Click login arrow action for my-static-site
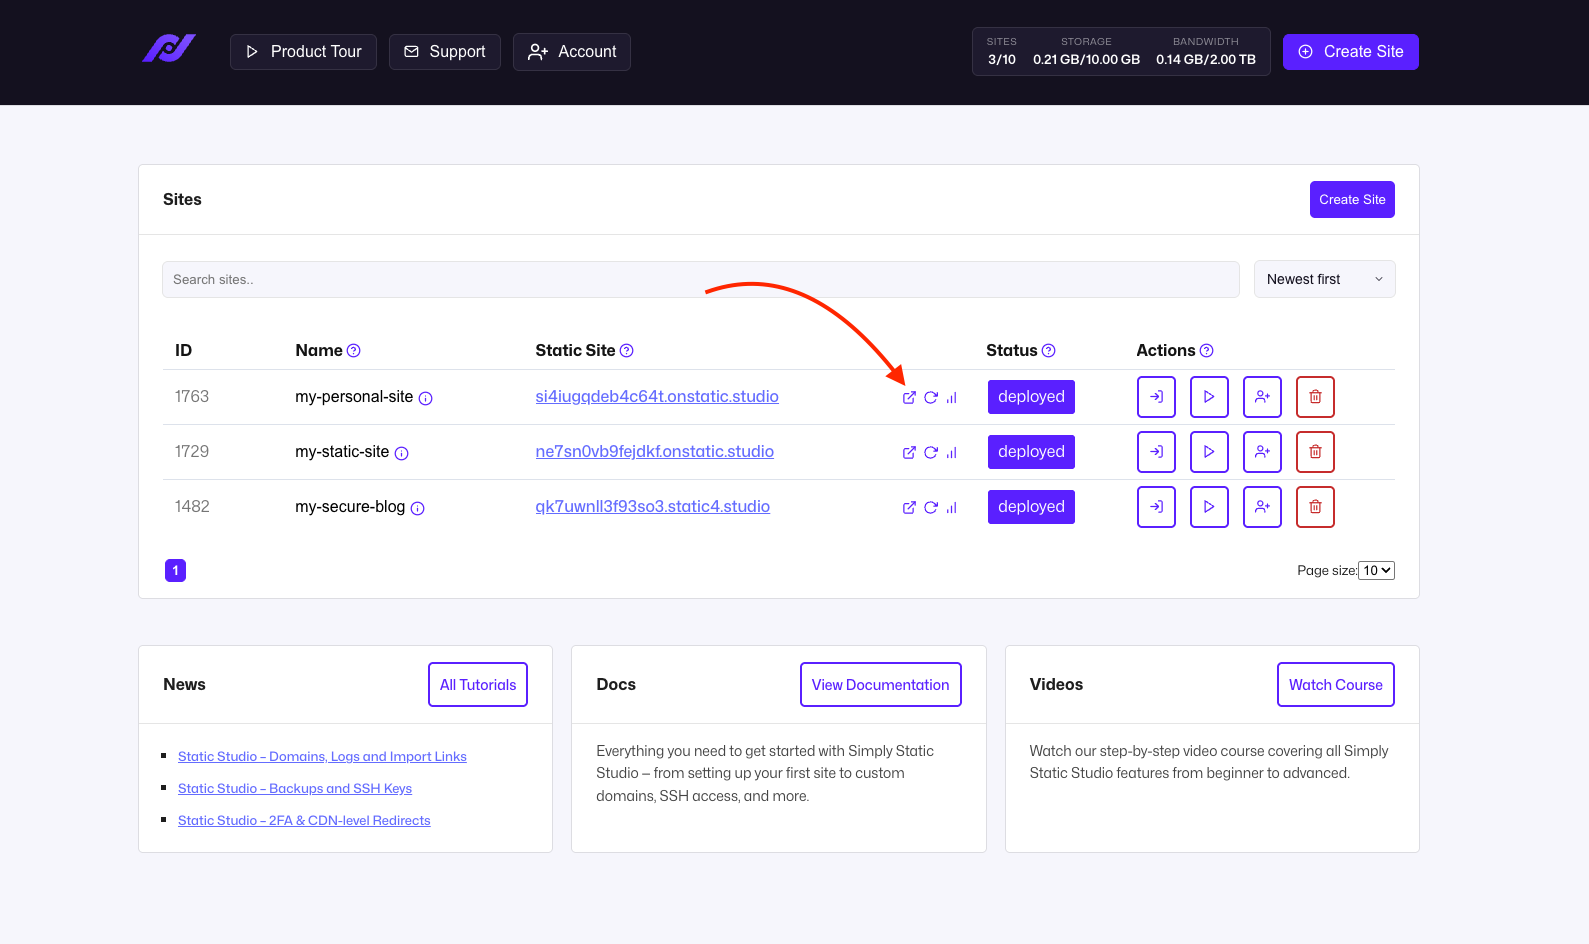The image size is (1589, 944). click(x=1156, y=452)
